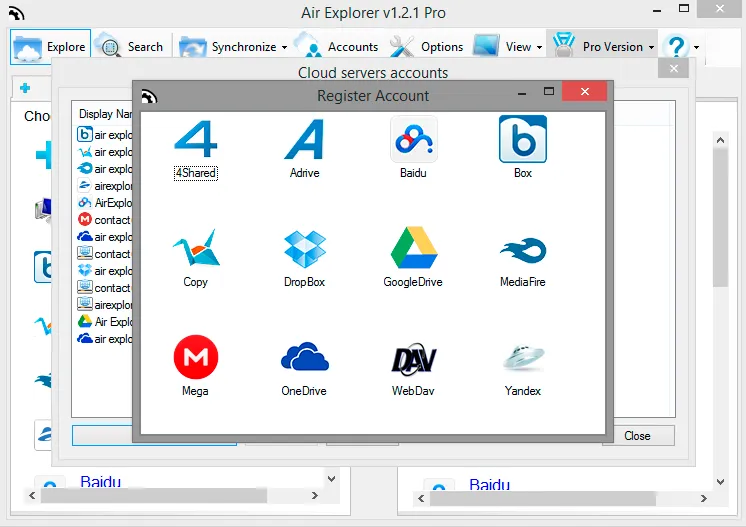Choose the Yandex flying saucer icon
Viewport: 746px width, 527px height.
point(522,357)
